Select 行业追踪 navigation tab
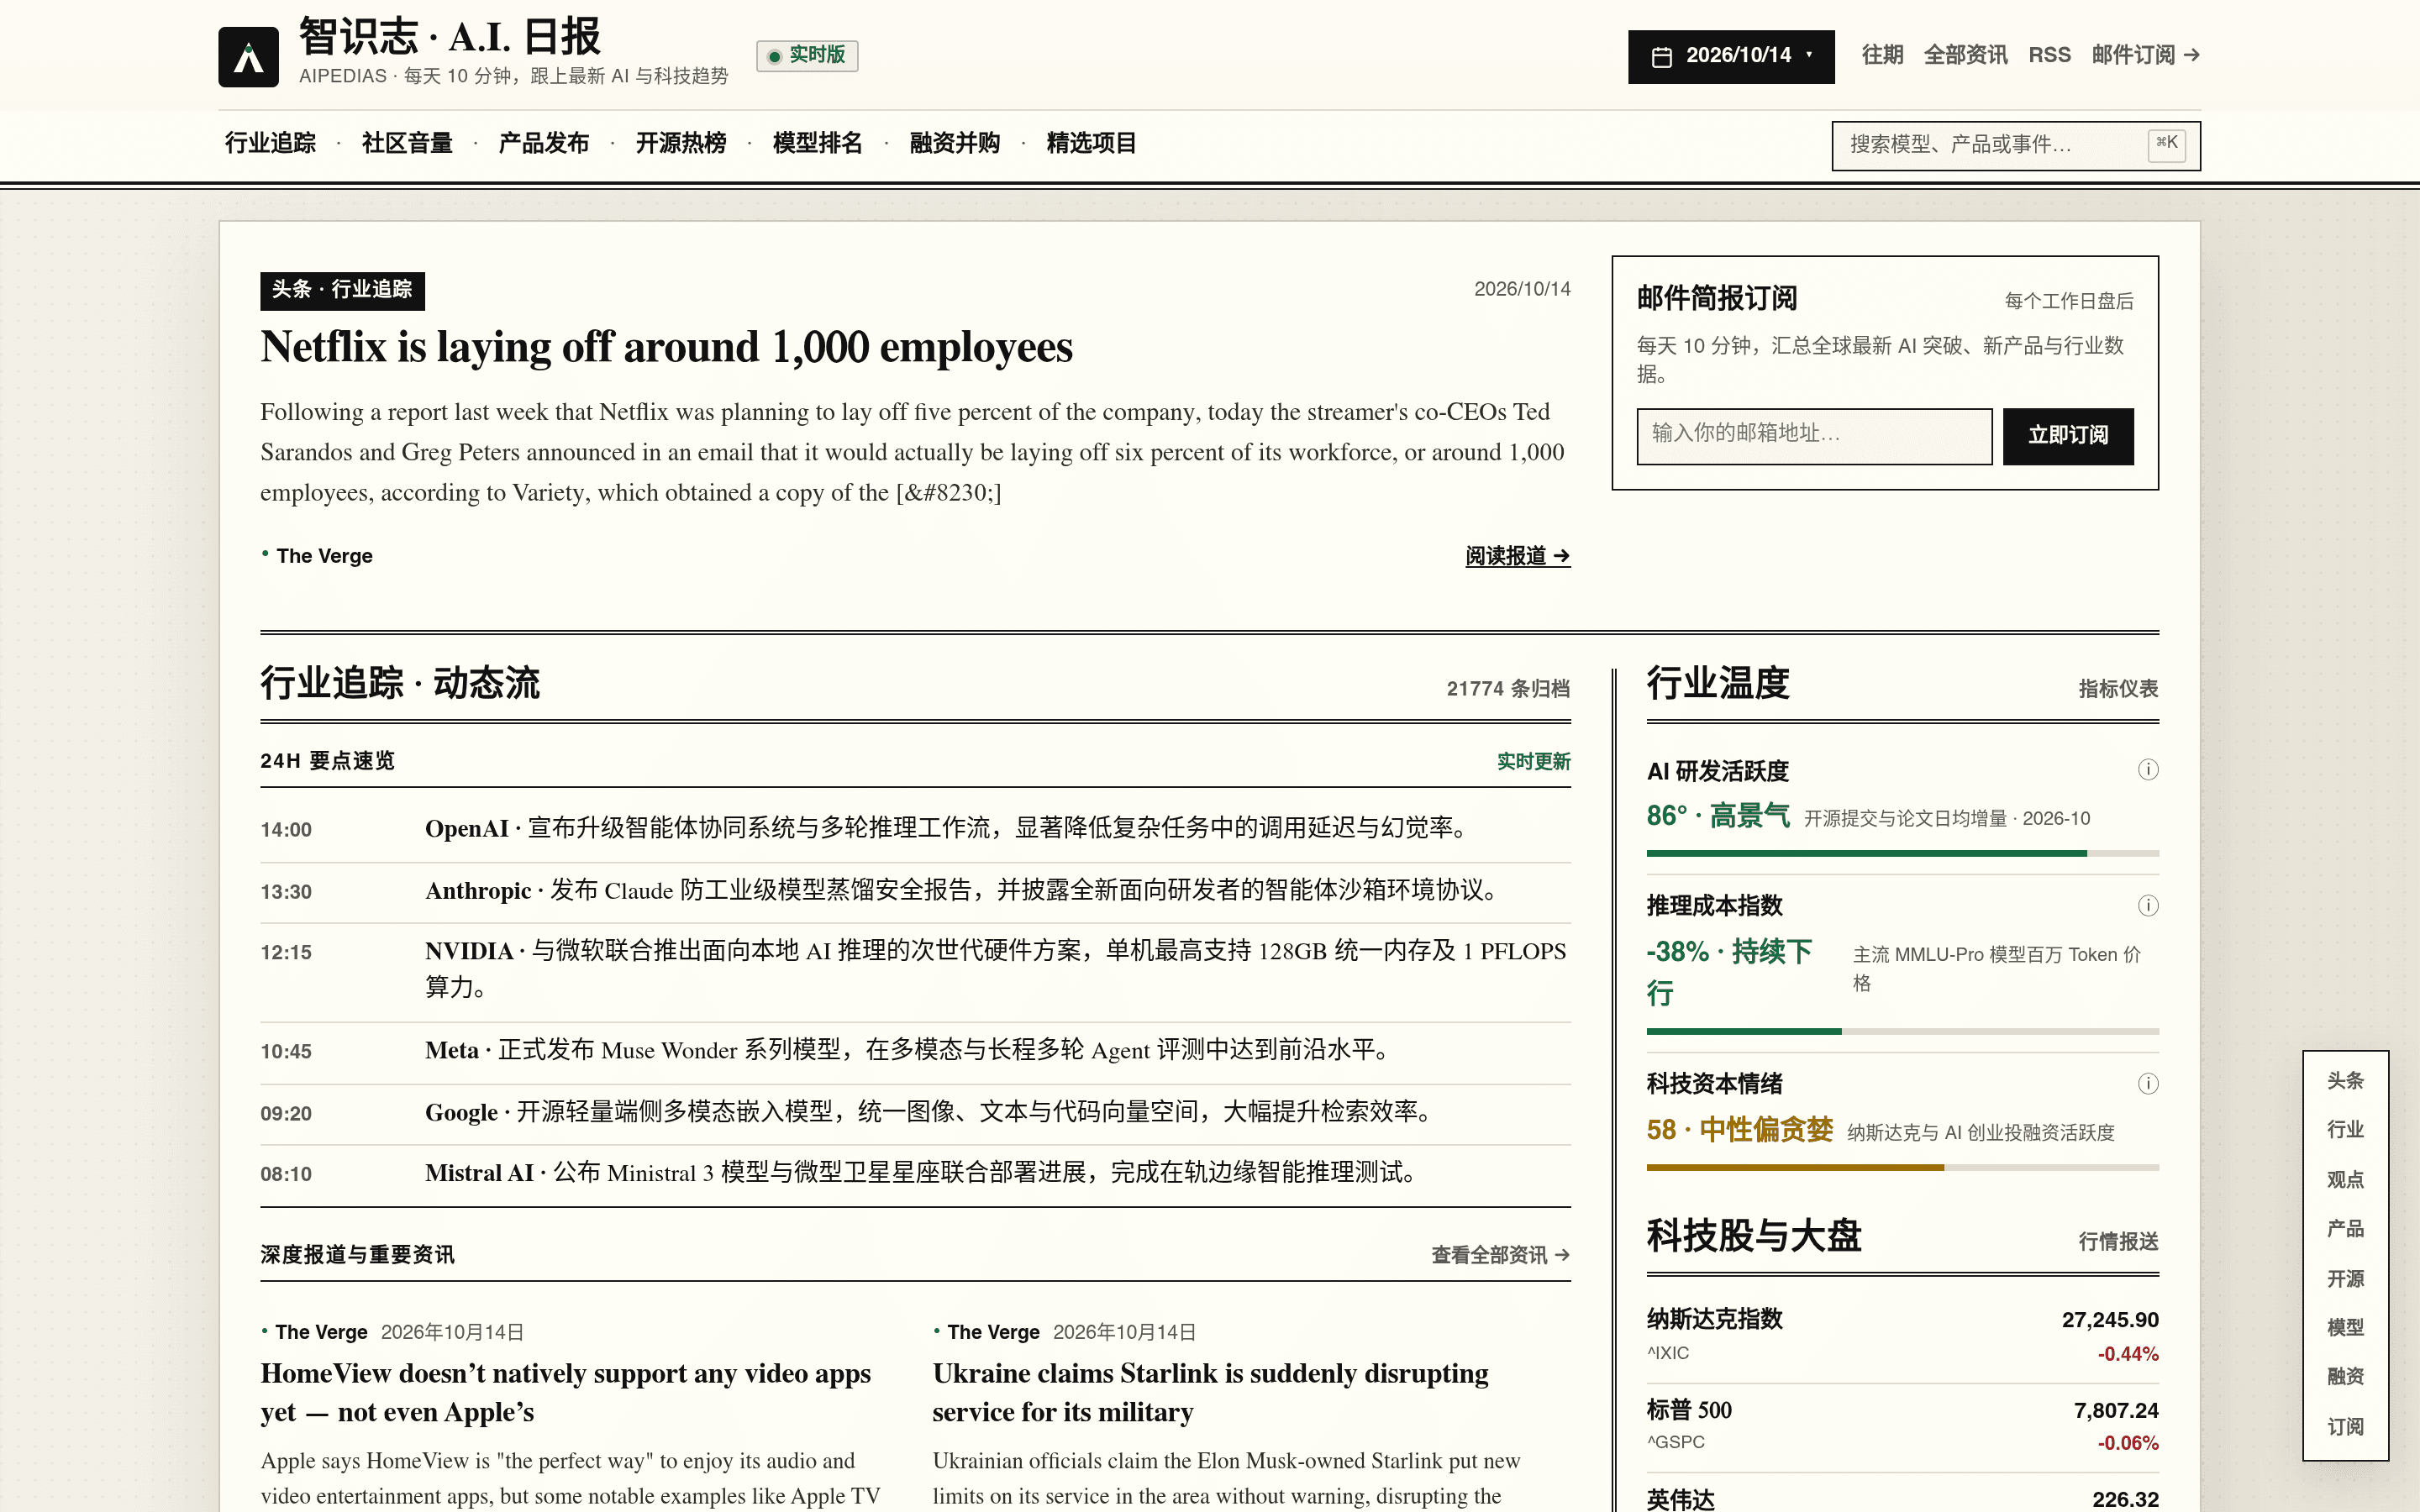Viewport: 2420px width, 1512px height. (270, 144)
